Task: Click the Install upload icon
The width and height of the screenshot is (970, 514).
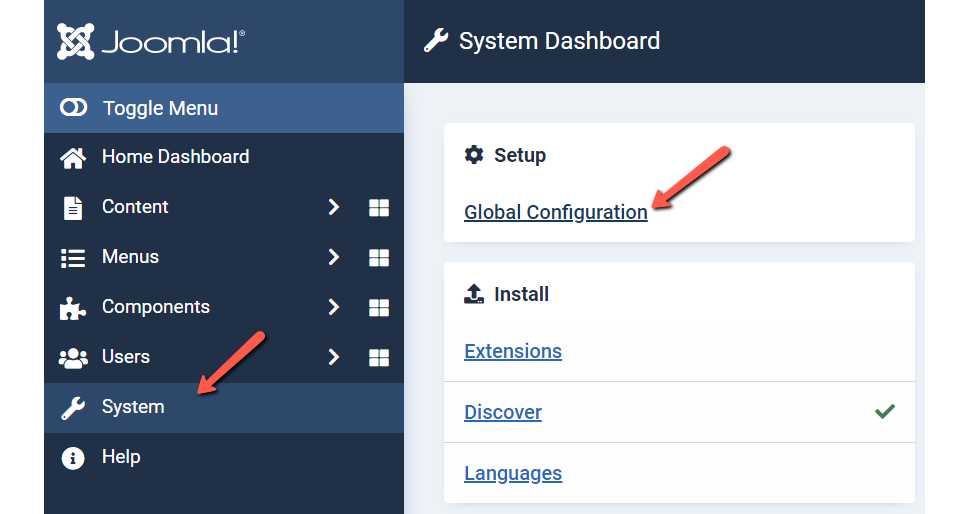Action: (x=474, y=294)
